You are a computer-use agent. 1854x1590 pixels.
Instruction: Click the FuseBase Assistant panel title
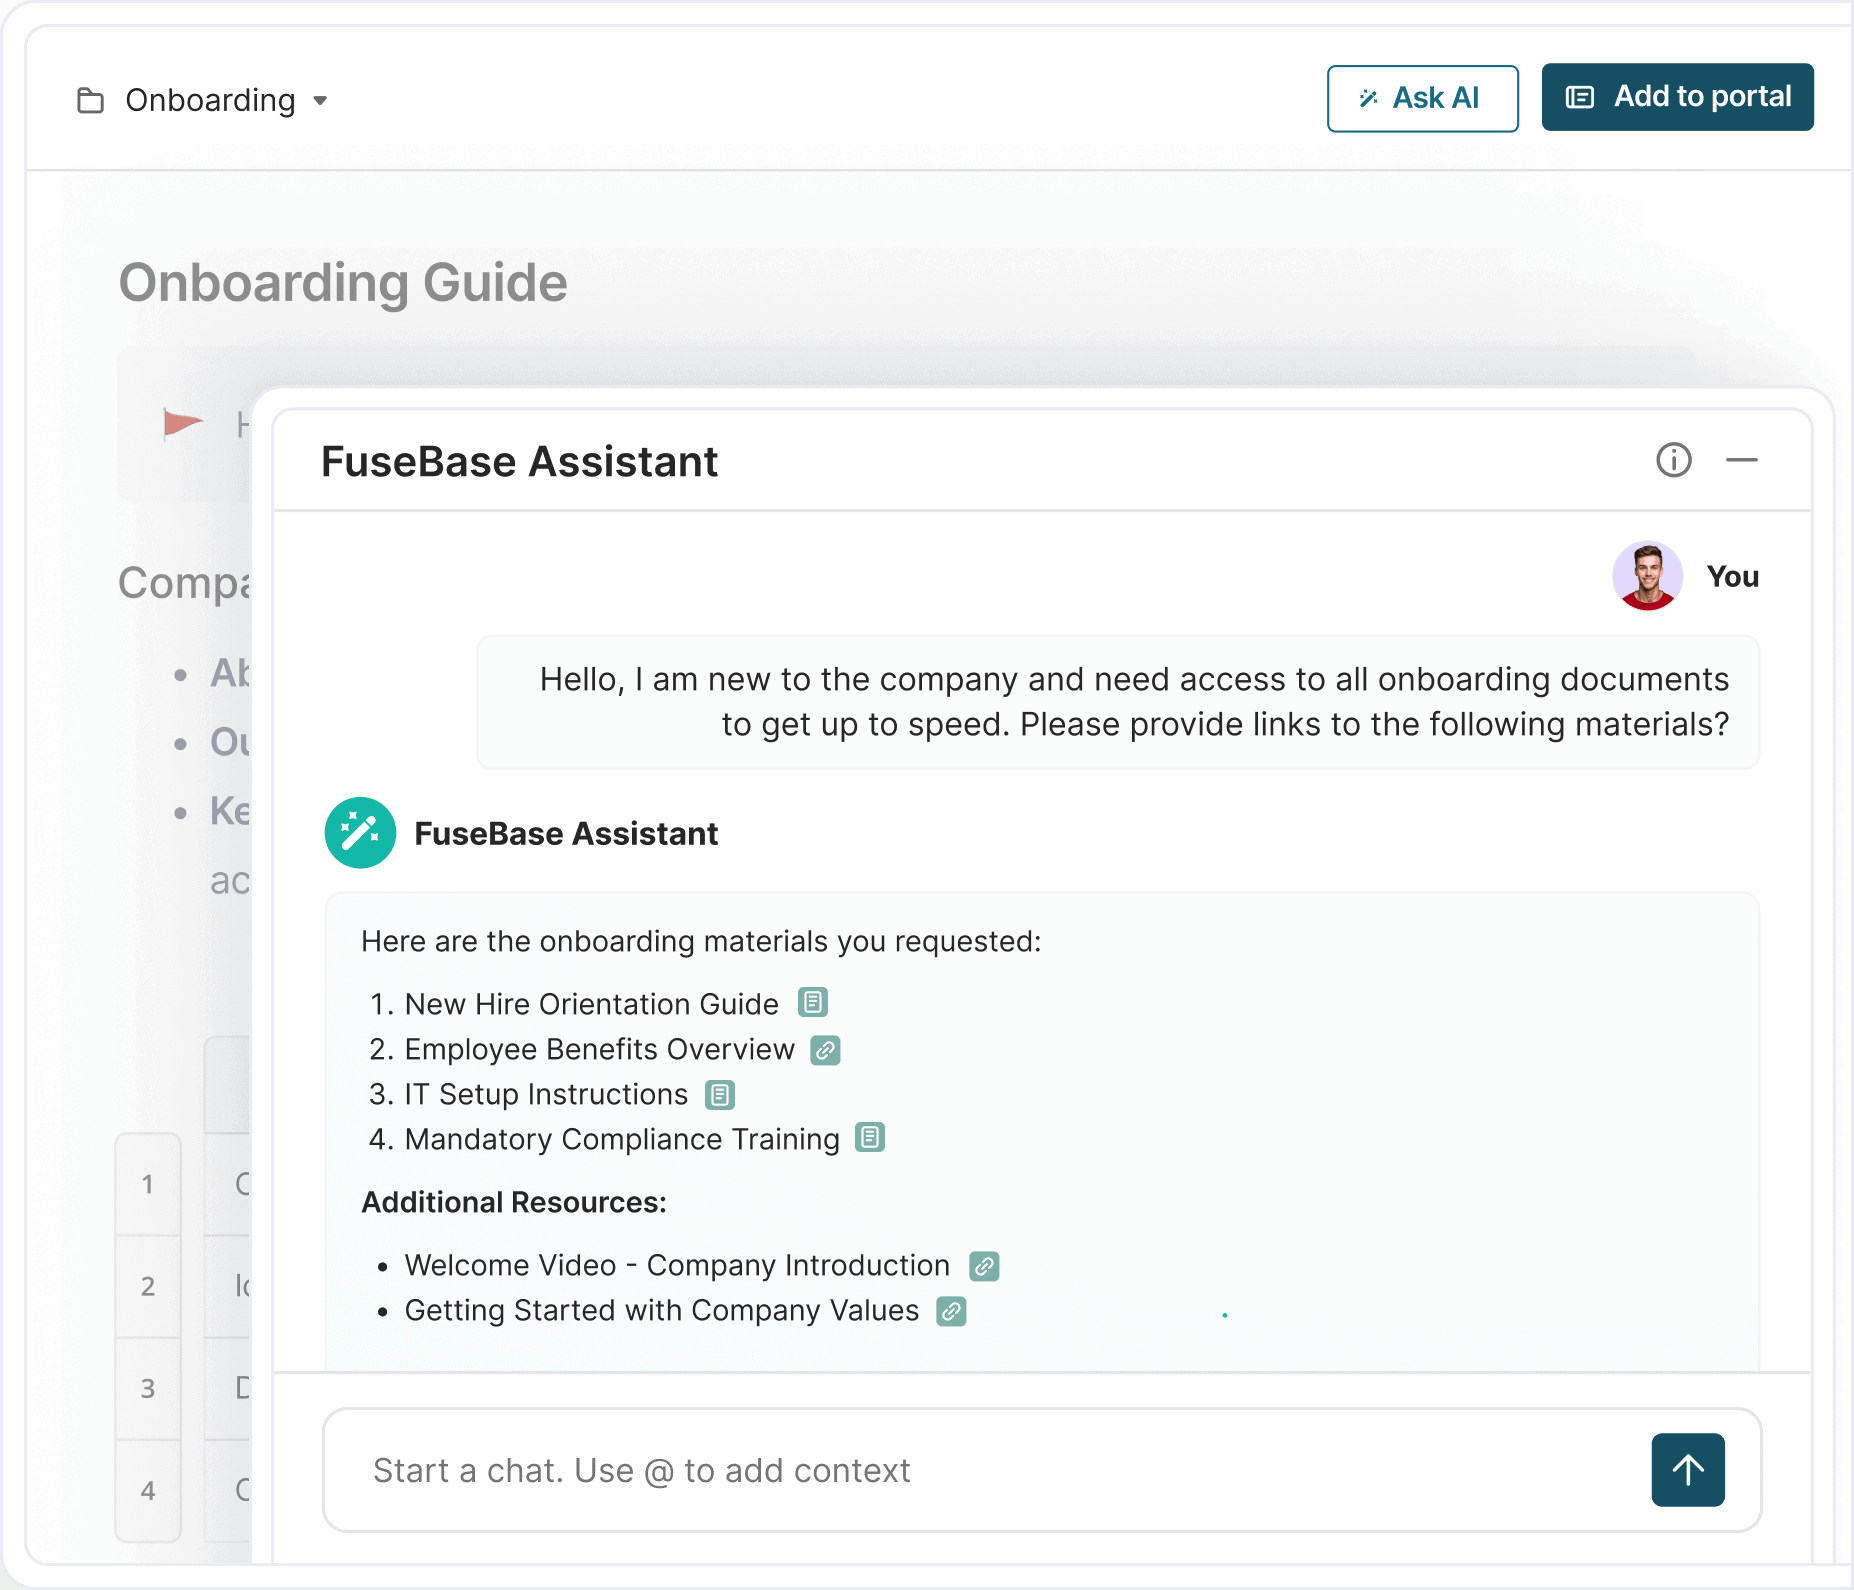[519, 462]
